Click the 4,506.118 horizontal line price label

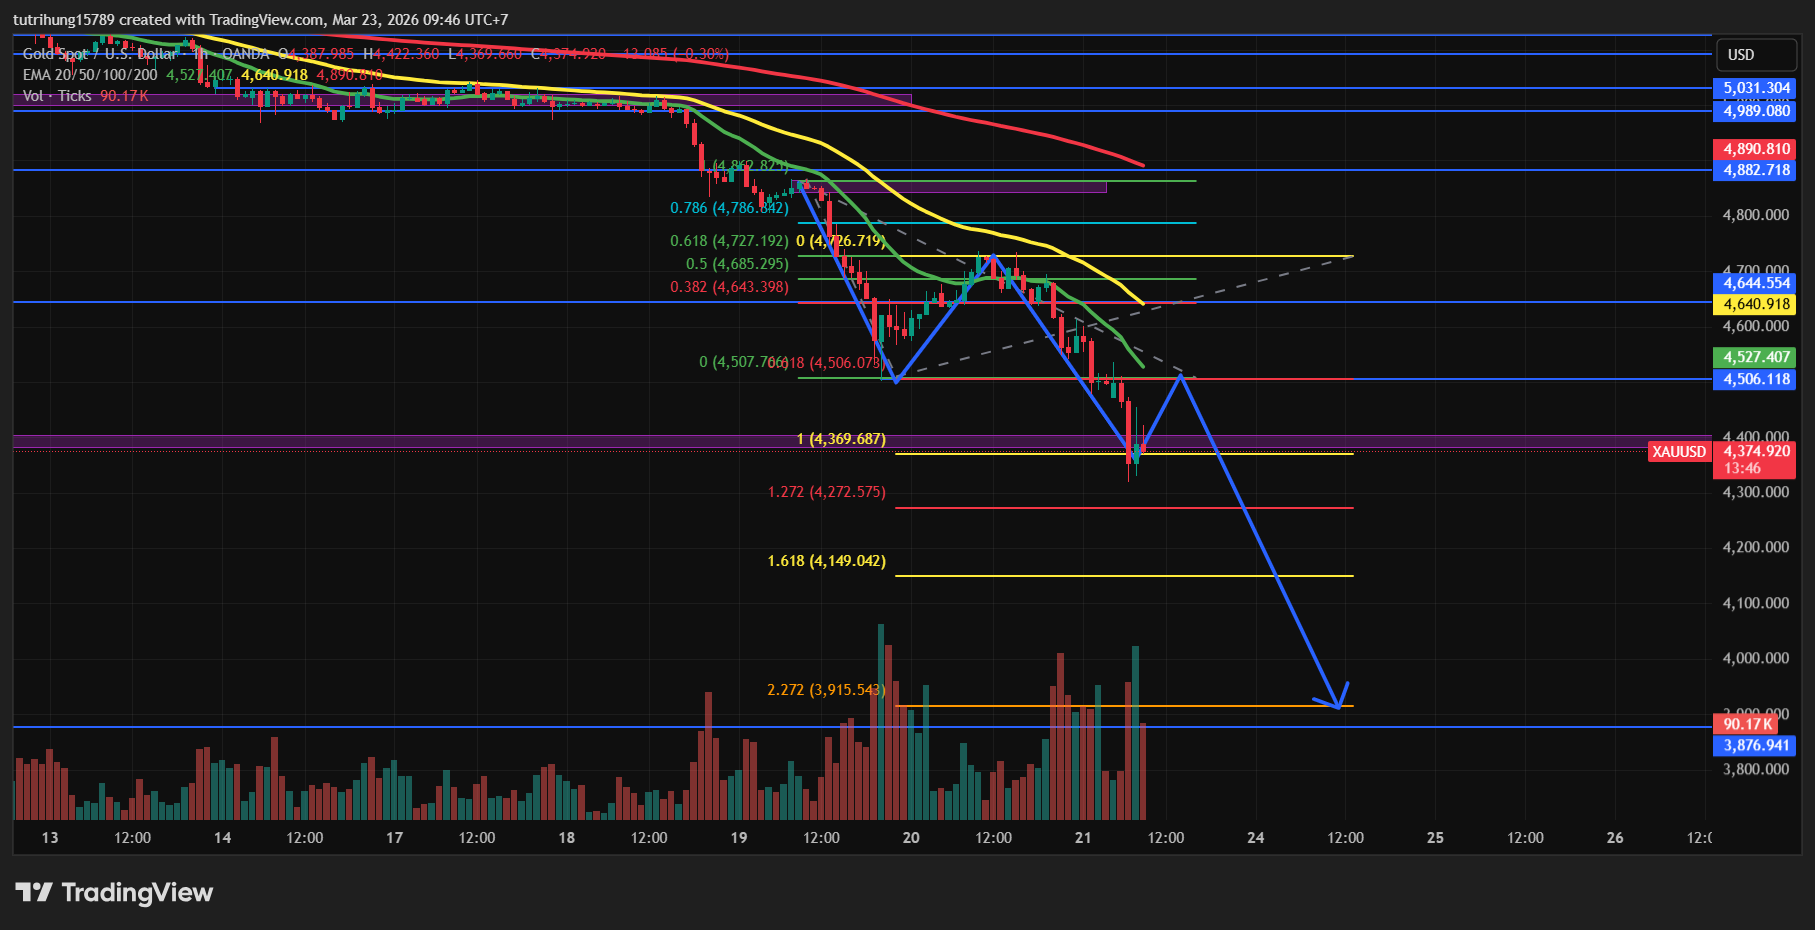[1756, 379]
